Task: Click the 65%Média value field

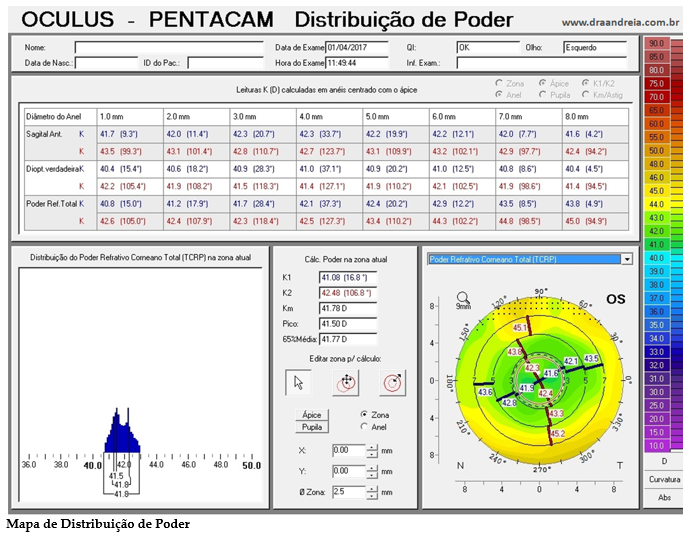Action: (348, 339)
